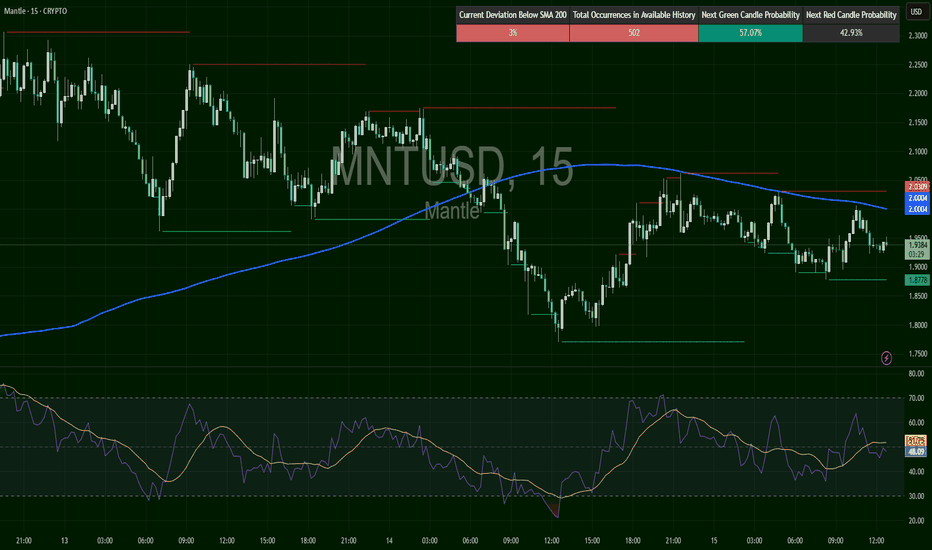The height and width of the screenshot is (550, 932).
Task: Select Next Green Candle Probability header
Action: pos(750,15)
